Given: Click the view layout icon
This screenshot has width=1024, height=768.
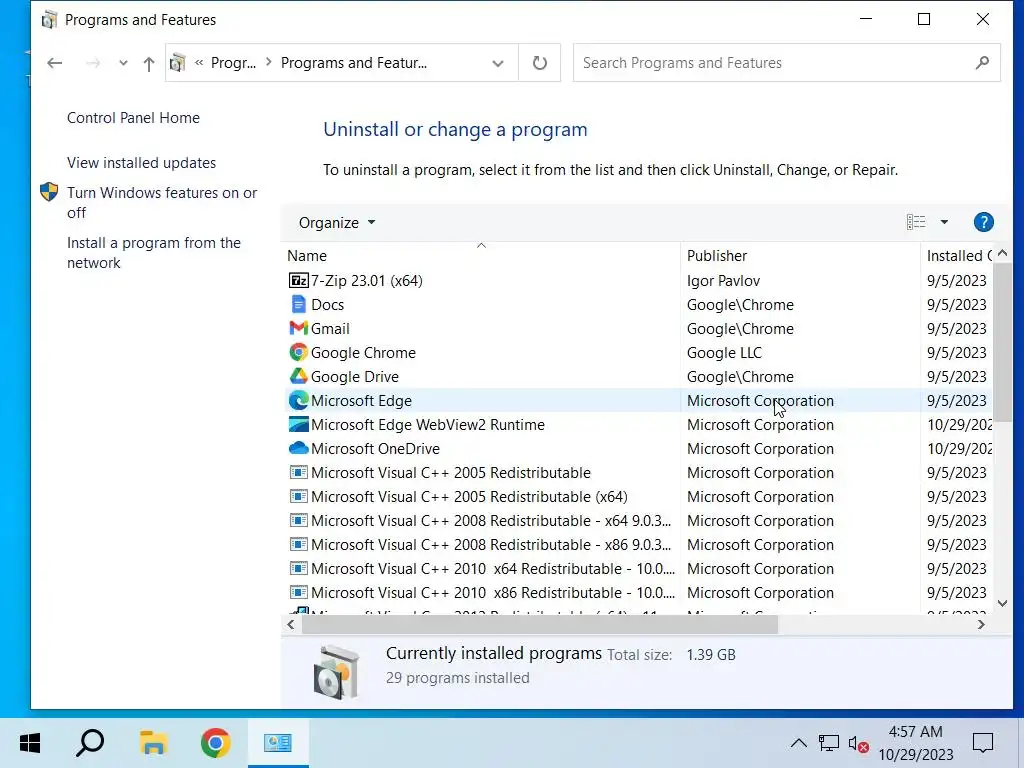Looking at the screenshot, I should (916, 223).
